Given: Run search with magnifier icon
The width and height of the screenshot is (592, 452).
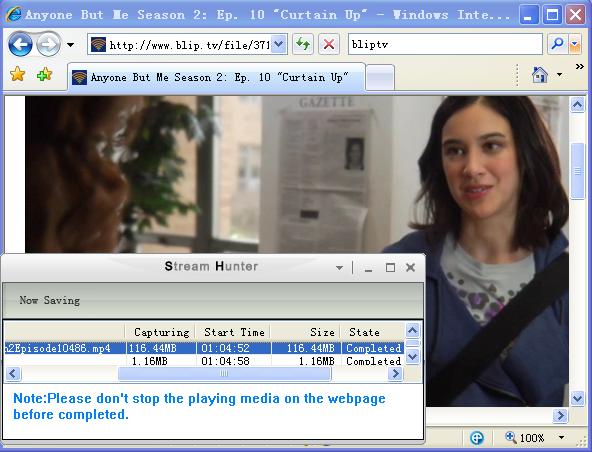Looking at the screenshot, I should pos(557,44).
